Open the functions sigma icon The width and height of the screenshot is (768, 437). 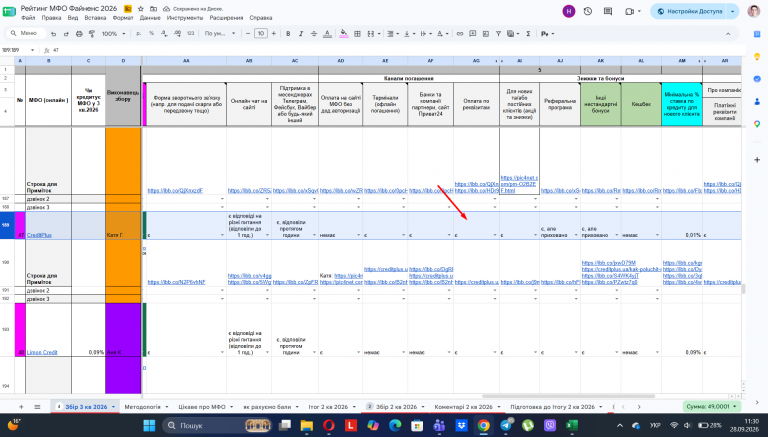pos(528,34)
